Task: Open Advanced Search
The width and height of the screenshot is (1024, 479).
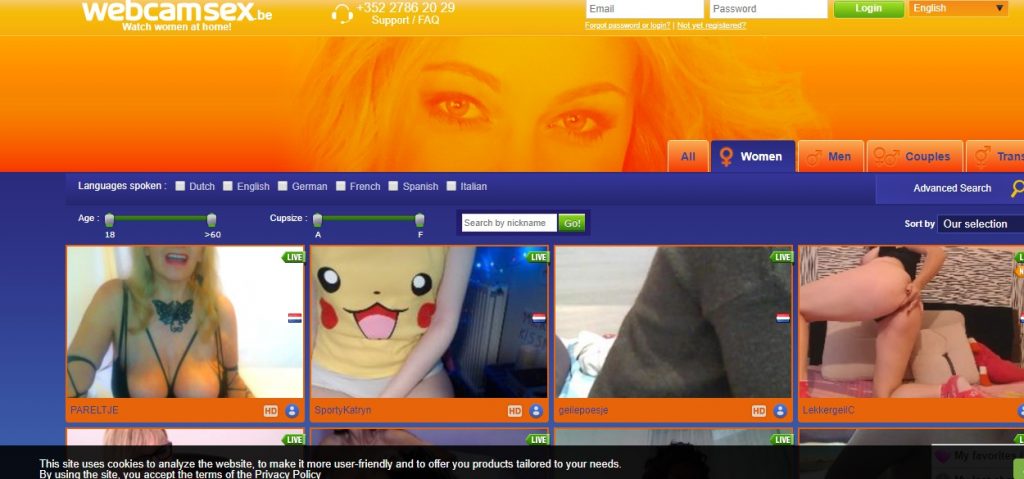Action: [x=952, y=188]
